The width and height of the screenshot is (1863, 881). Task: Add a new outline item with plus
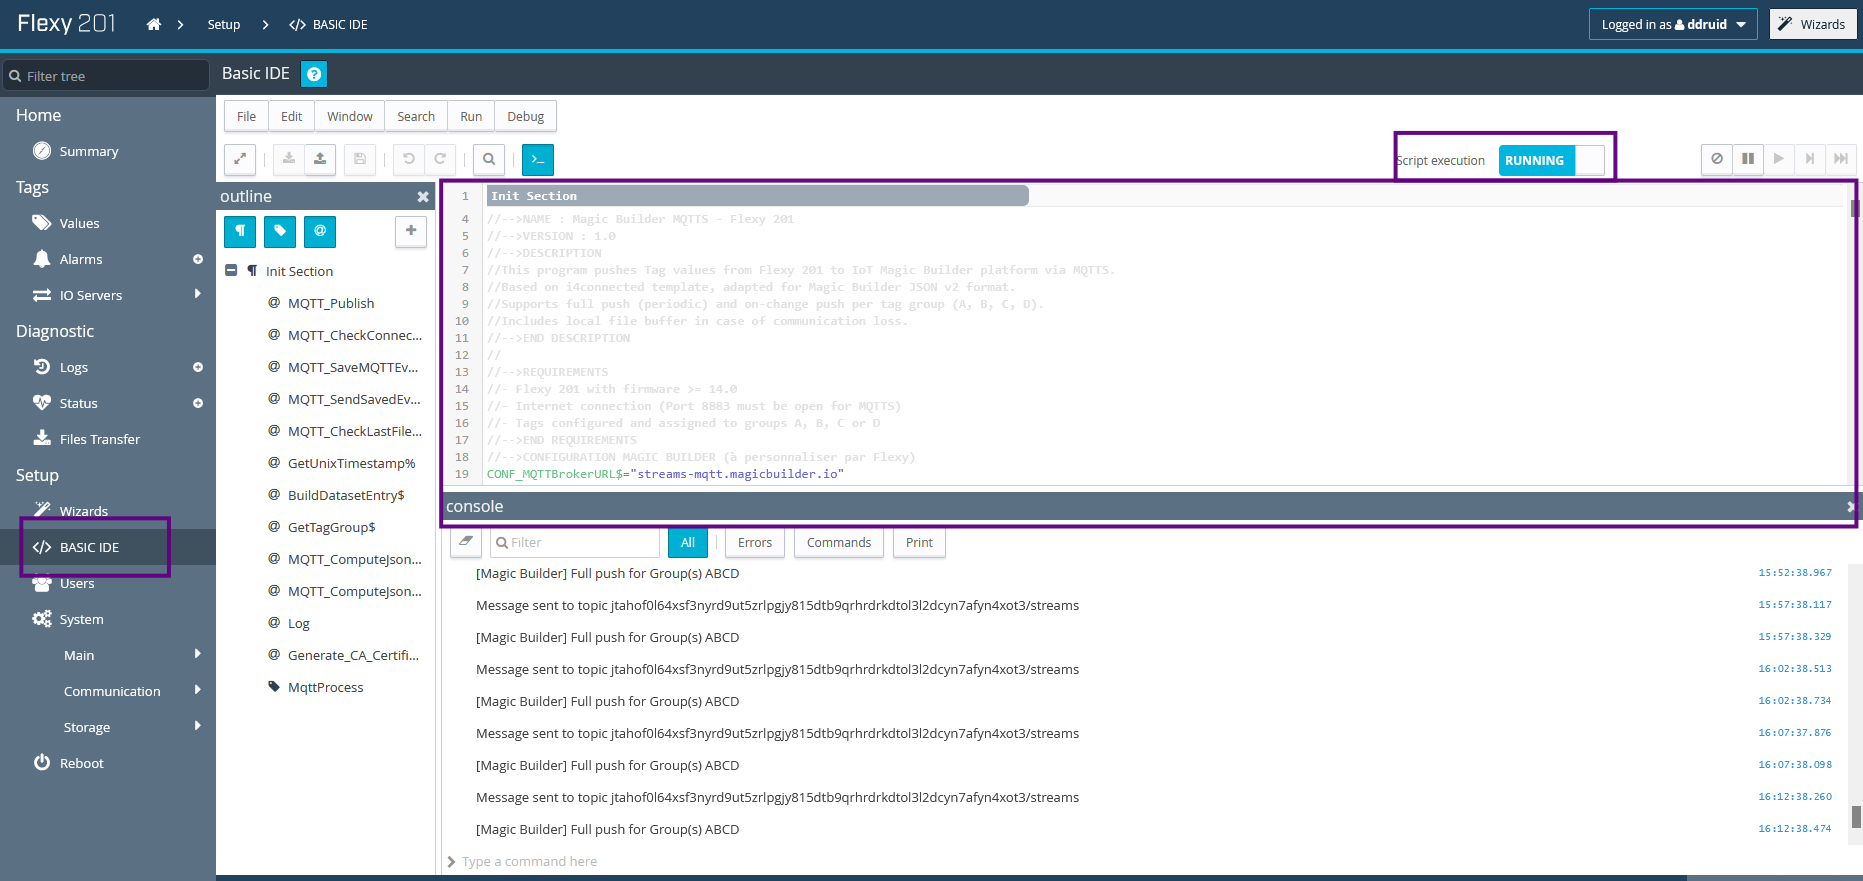point(411,231)
